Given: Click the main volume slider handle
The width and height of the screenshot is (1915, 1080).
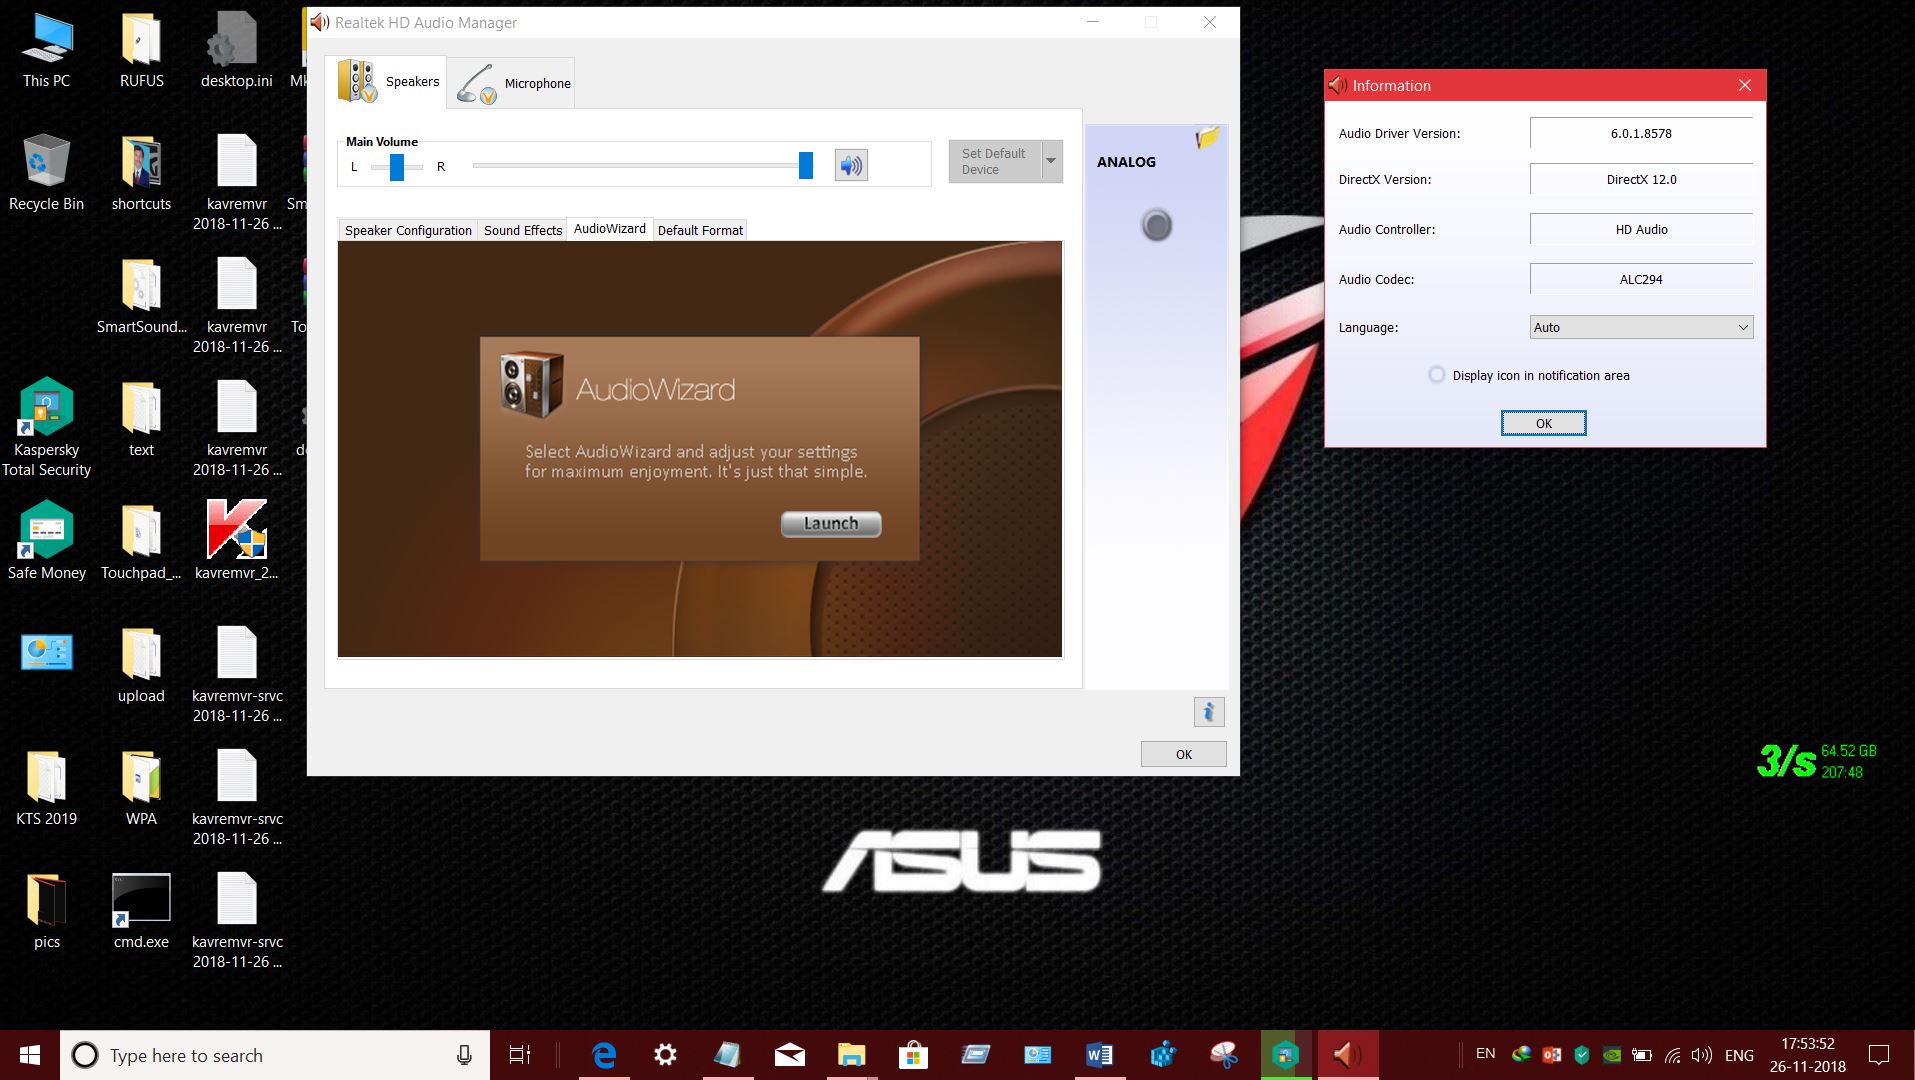Looking at the screenshot, I should (x=806, y=165).
